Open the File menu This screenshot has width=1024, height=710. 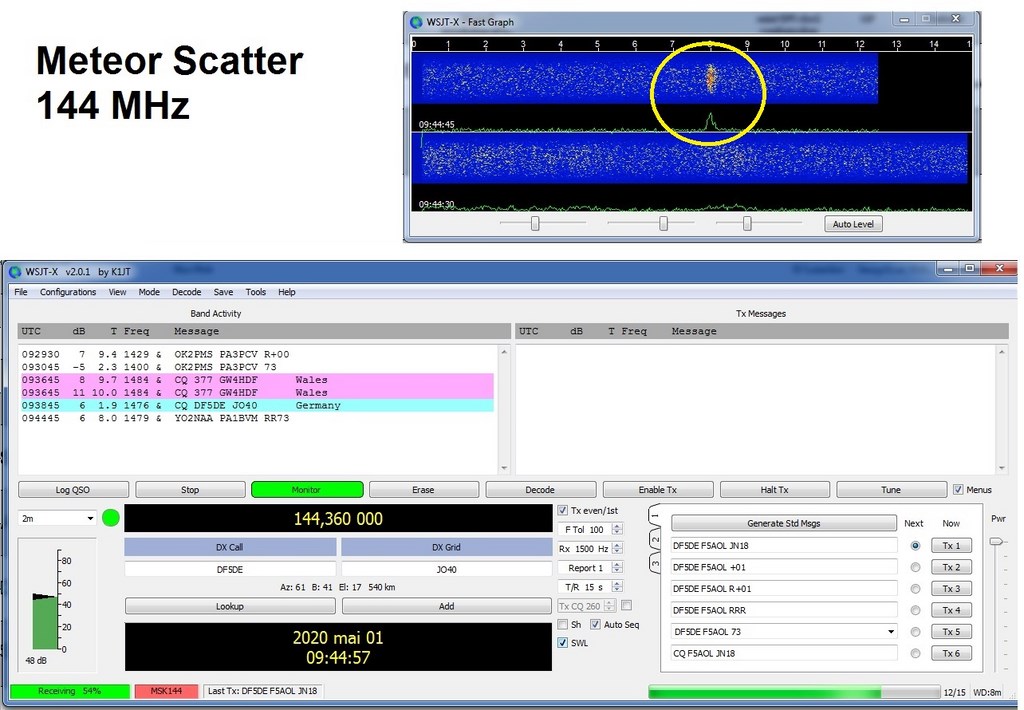click(21, 292)
